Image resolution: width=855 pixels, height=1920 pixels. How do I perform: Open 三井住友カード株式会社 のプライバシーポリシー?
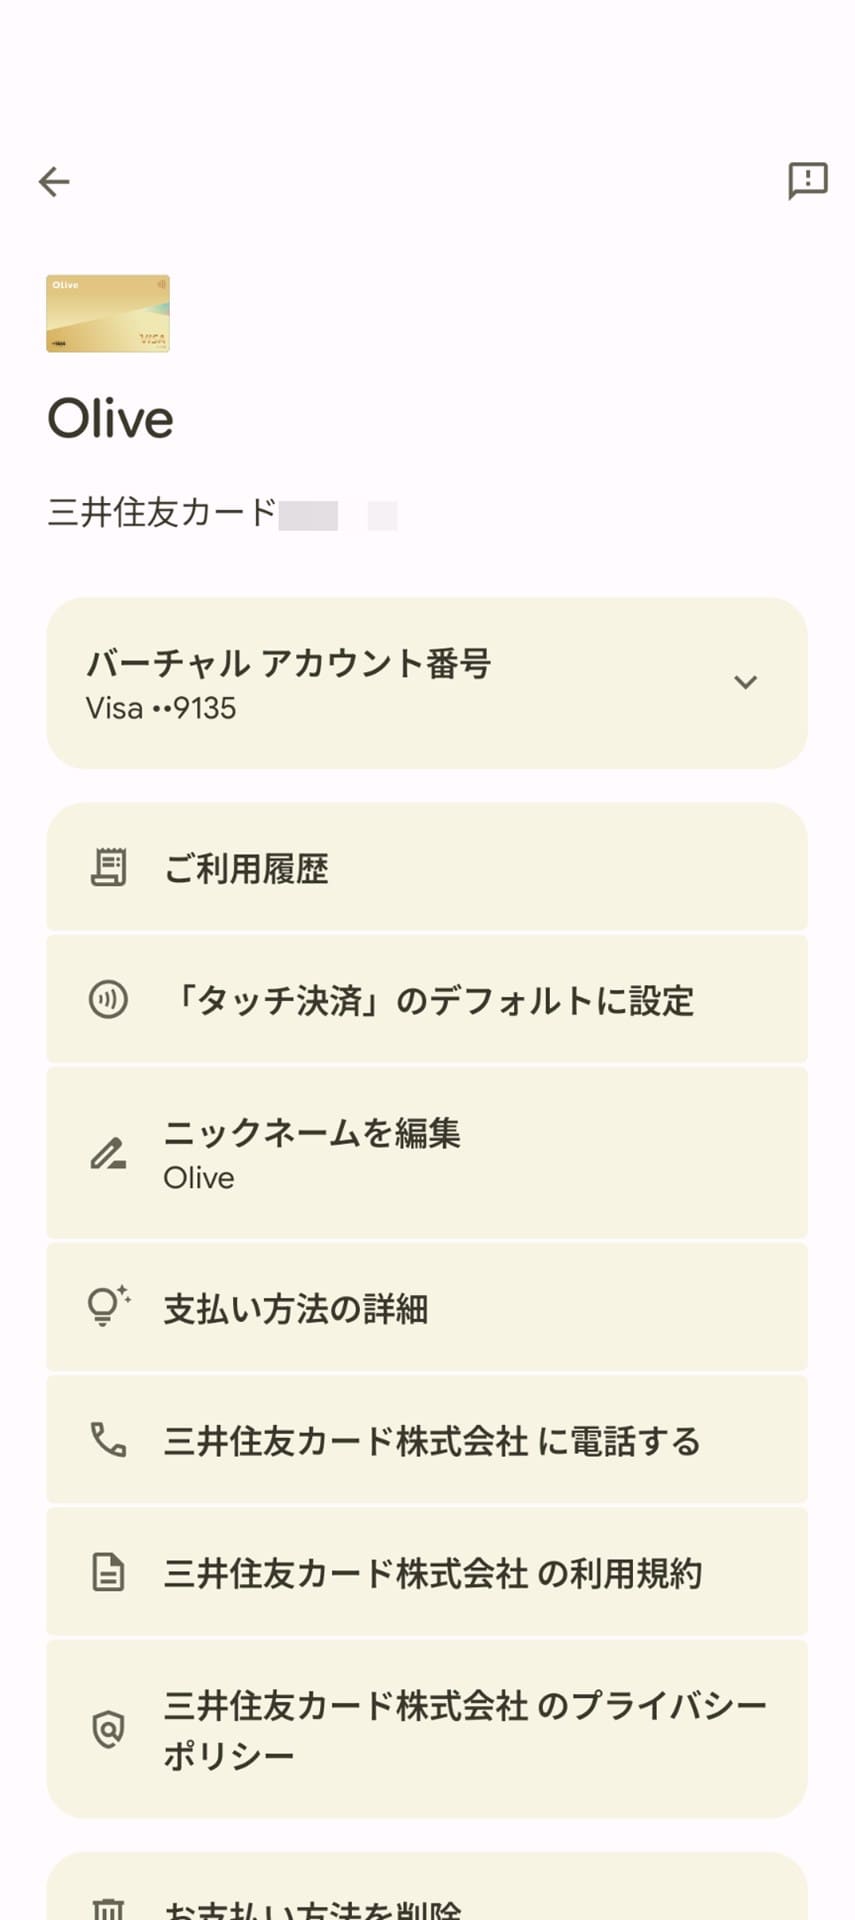click(x=427, y=1729)
